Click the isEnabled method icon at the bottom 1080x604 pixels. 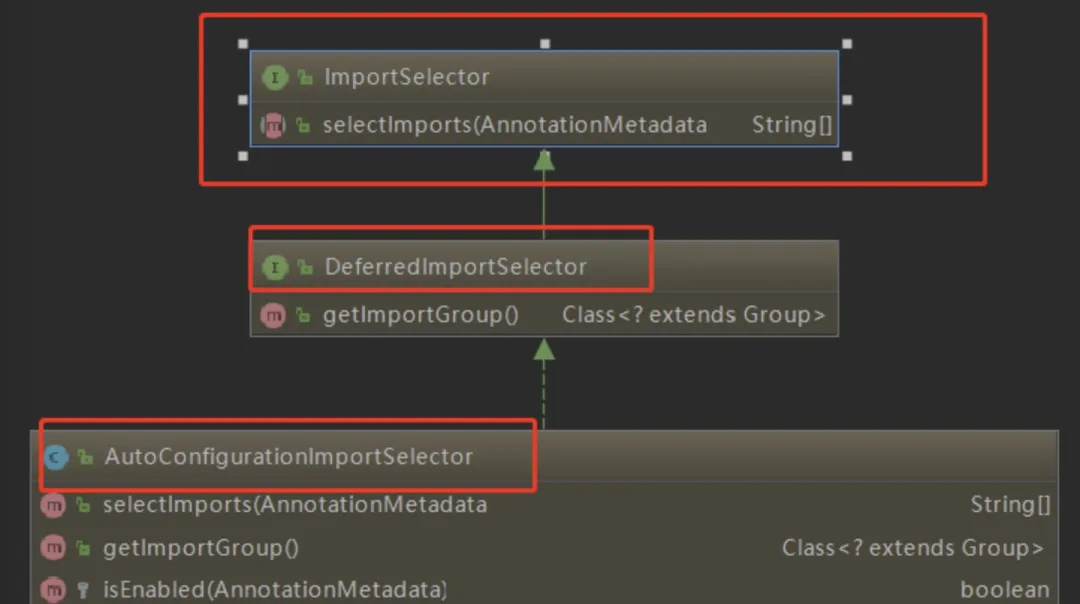[x=52, y=589]
